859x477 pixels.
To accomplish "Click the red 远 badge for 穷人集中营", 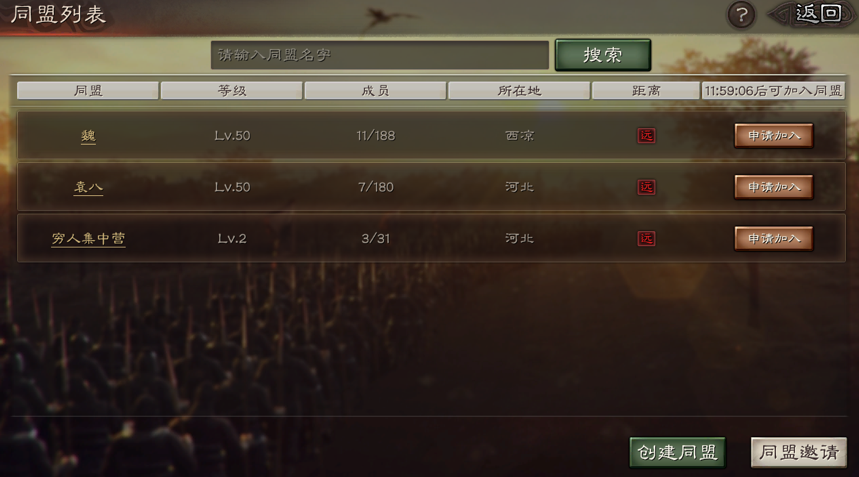I will point(646,238).
